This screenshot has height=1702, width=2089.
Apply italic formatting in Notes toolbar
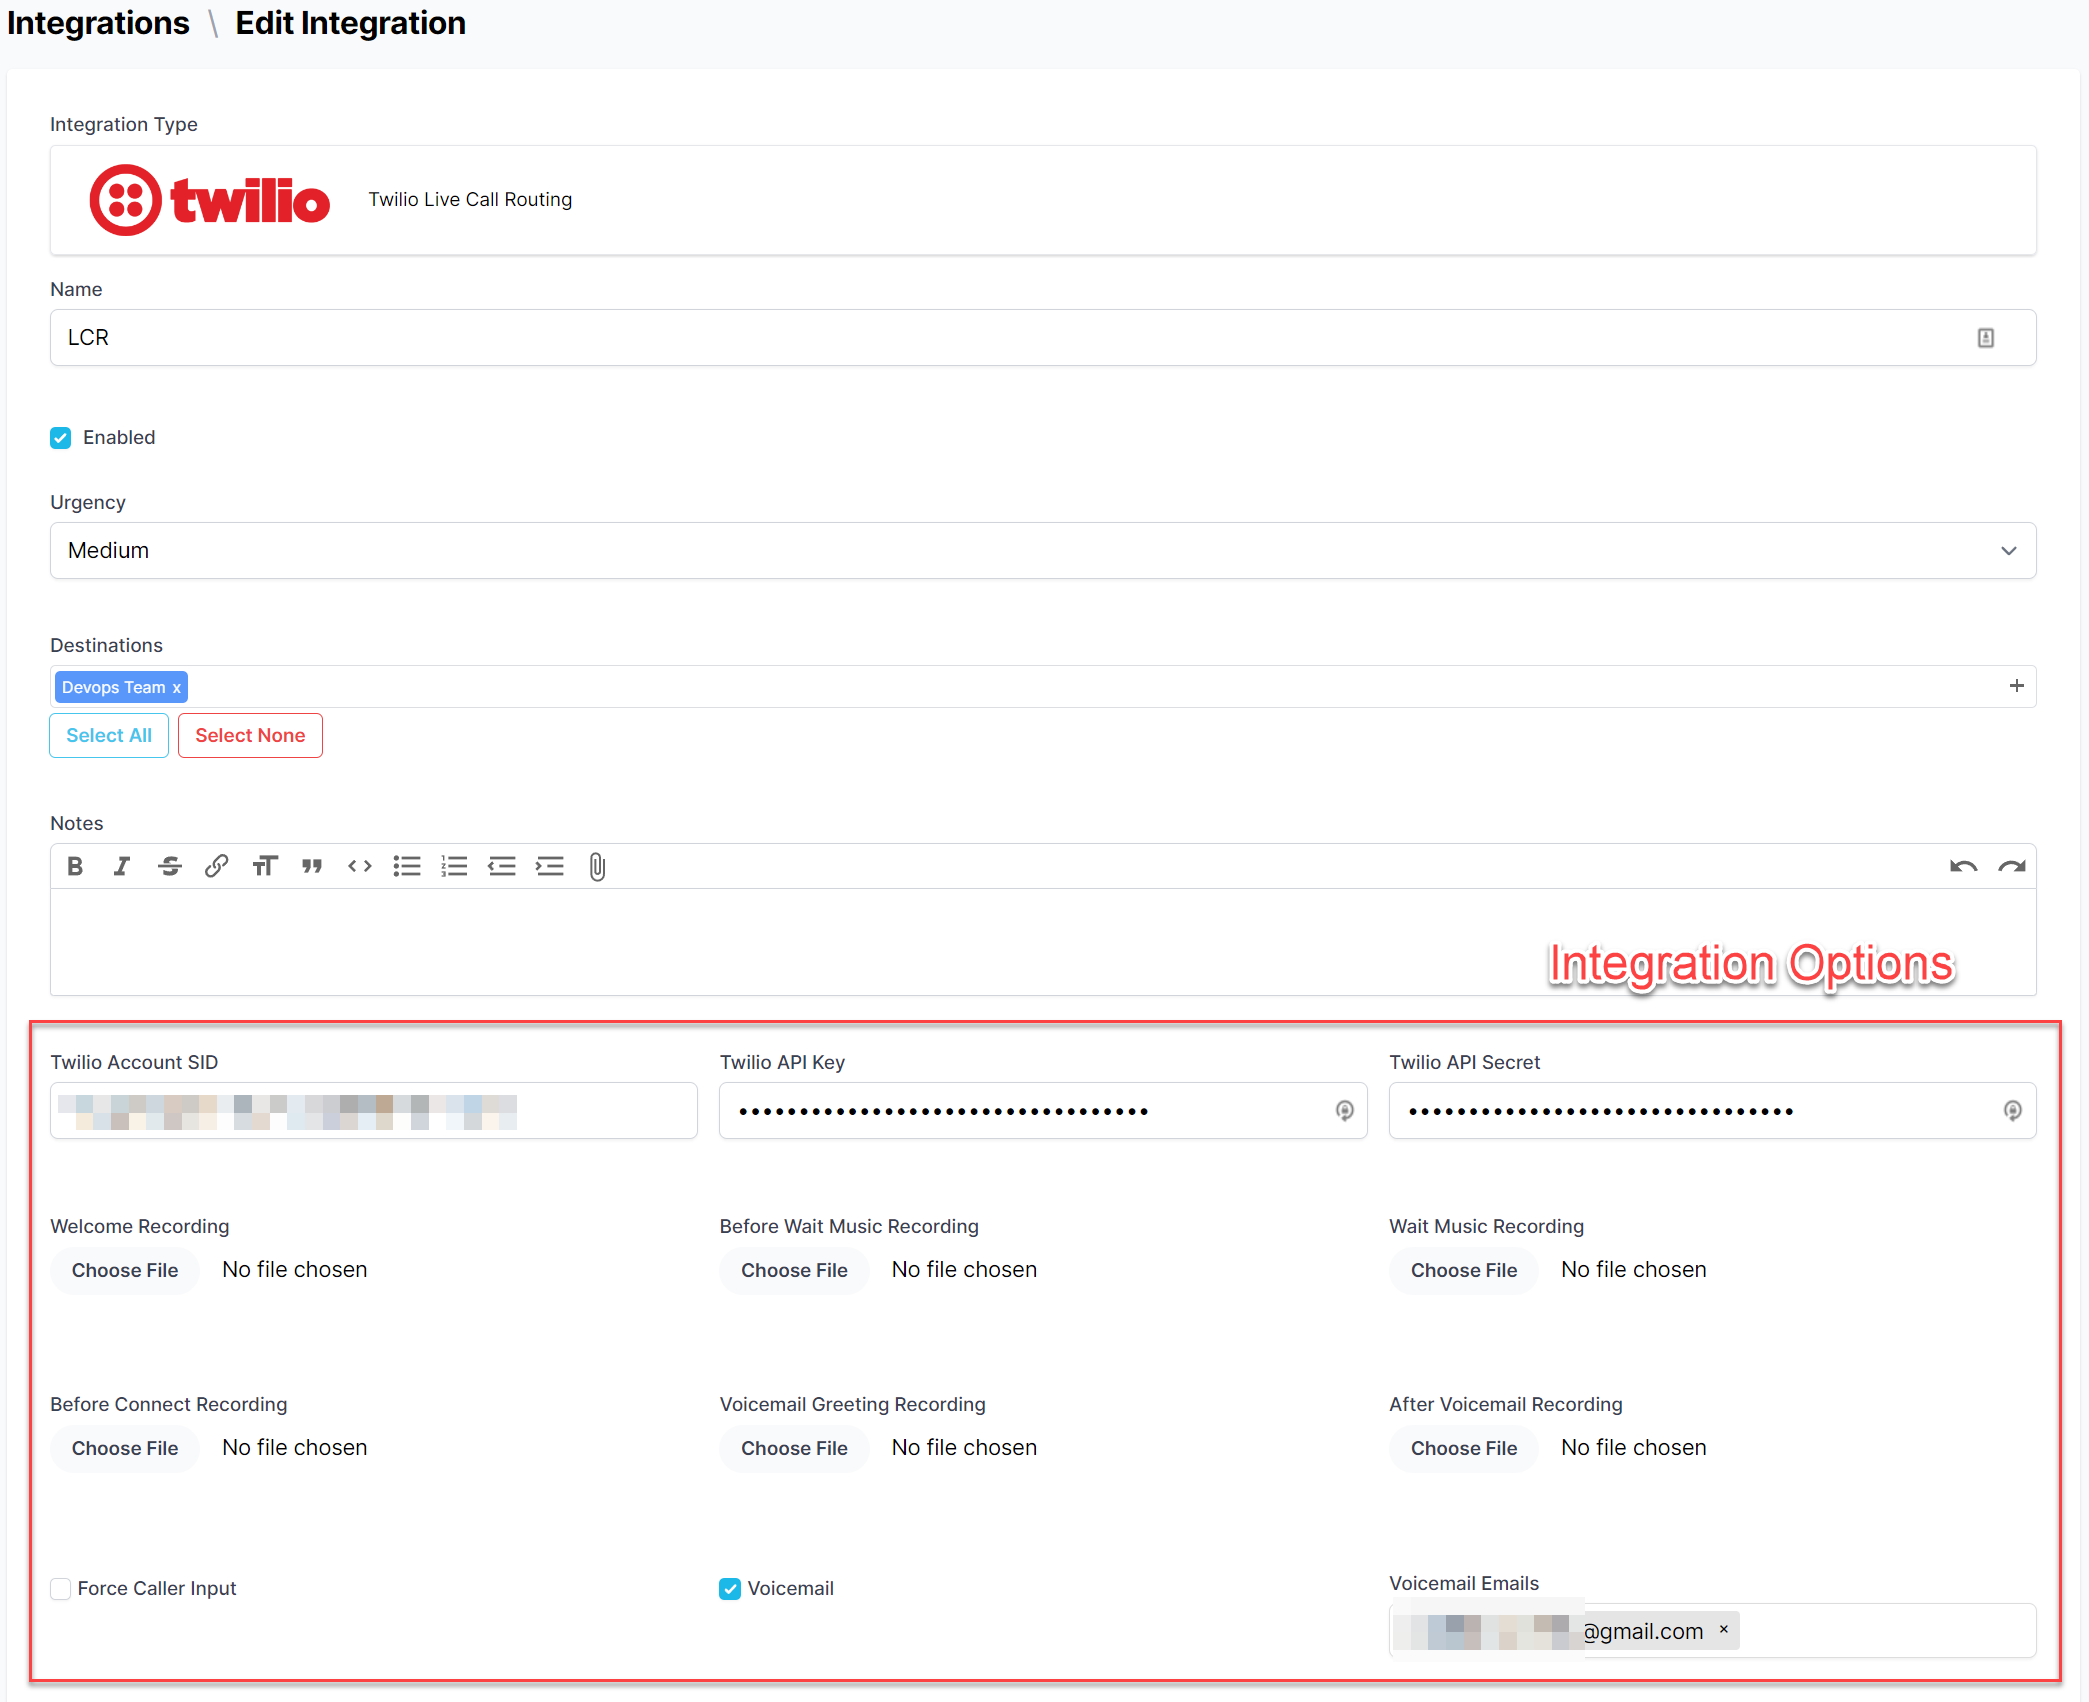pyautogui.click(x=122, y=866)
